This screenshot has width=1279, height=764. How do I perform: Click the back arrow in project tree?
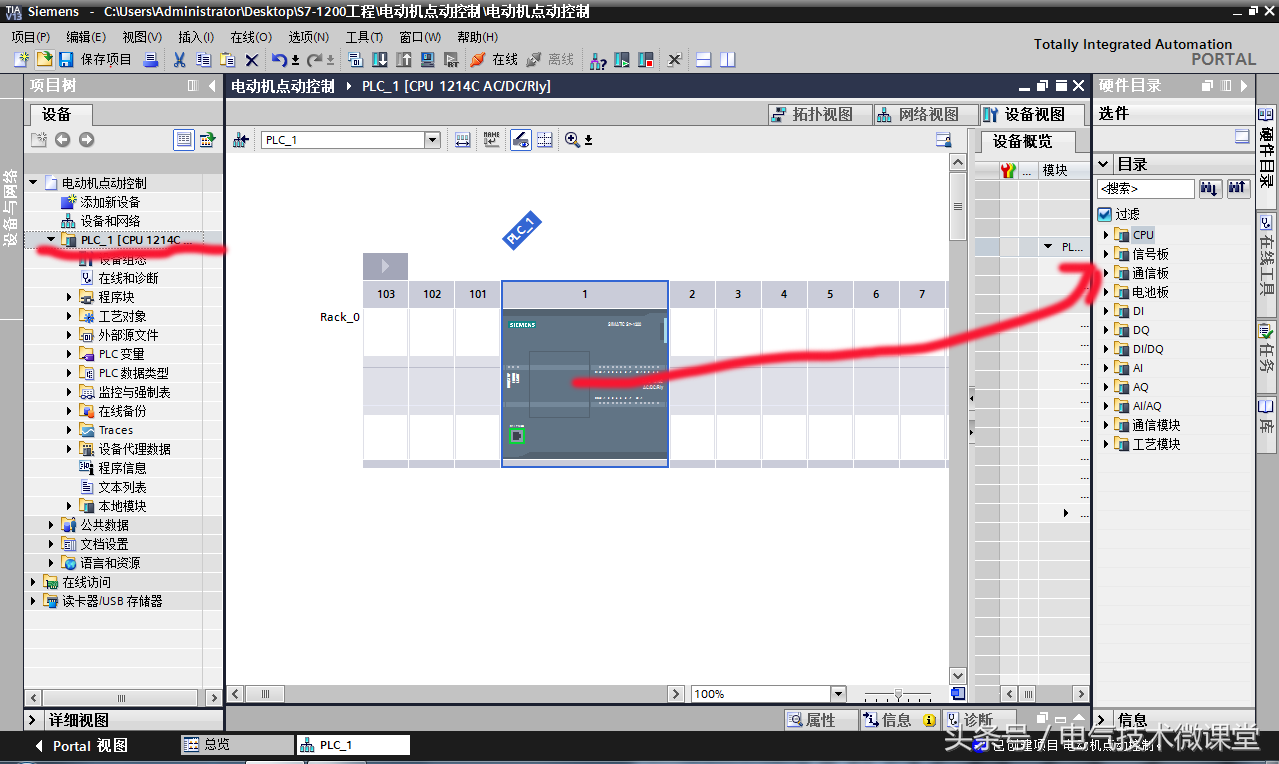62,140
